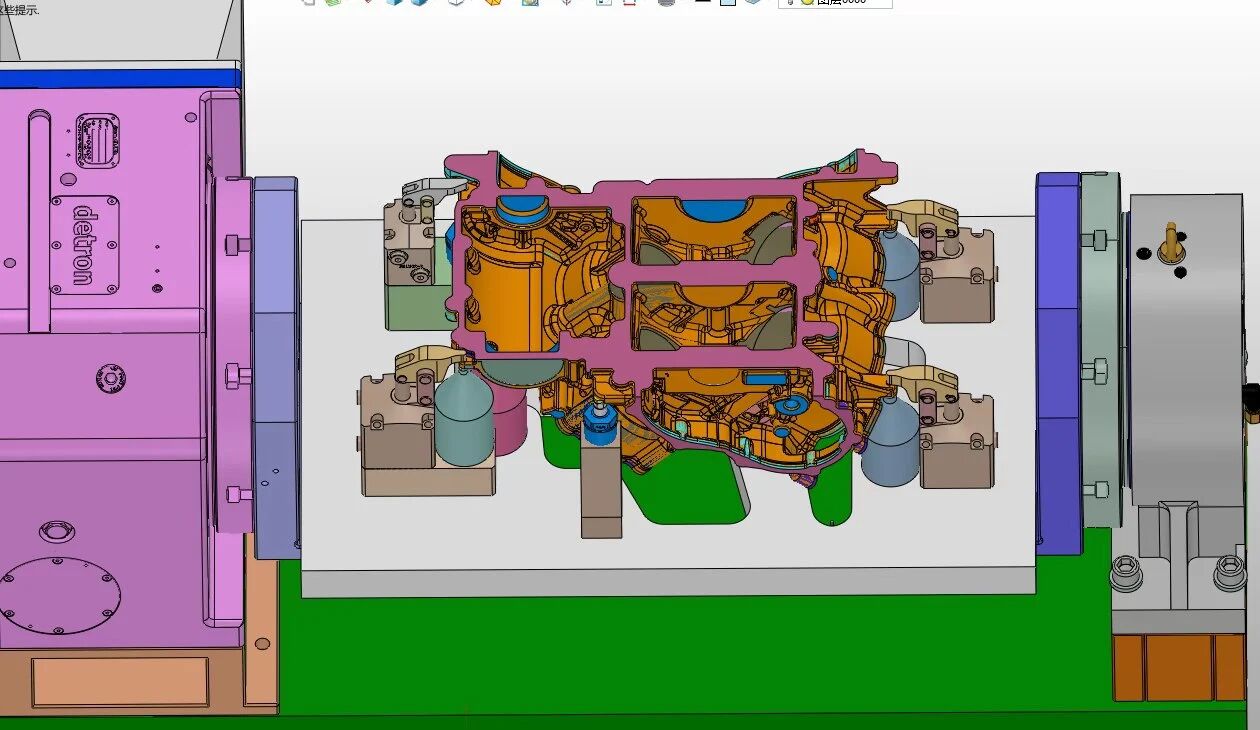Screen dimensions: 1260x730
Task: Click the light blue square toolbar icon
Action: click(x=728, y=3)
